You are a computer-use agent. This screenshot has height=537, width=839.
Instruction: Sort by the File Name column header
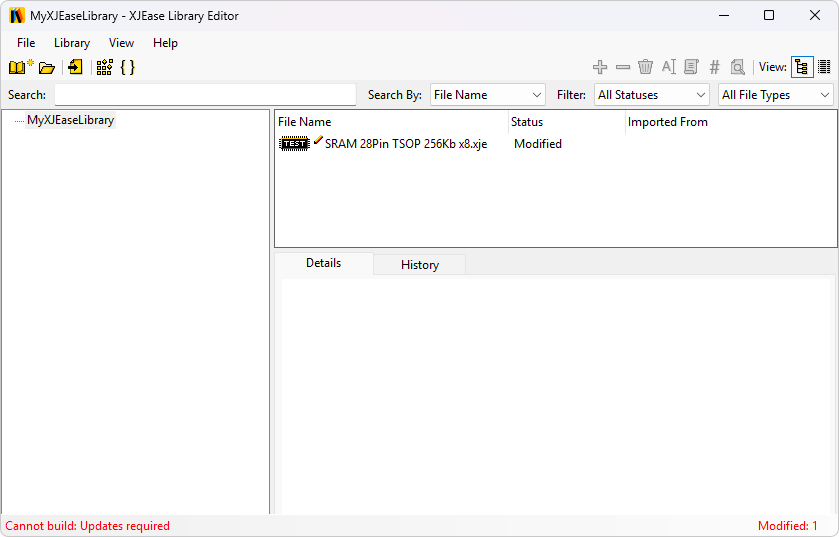(x=304, y=122)
